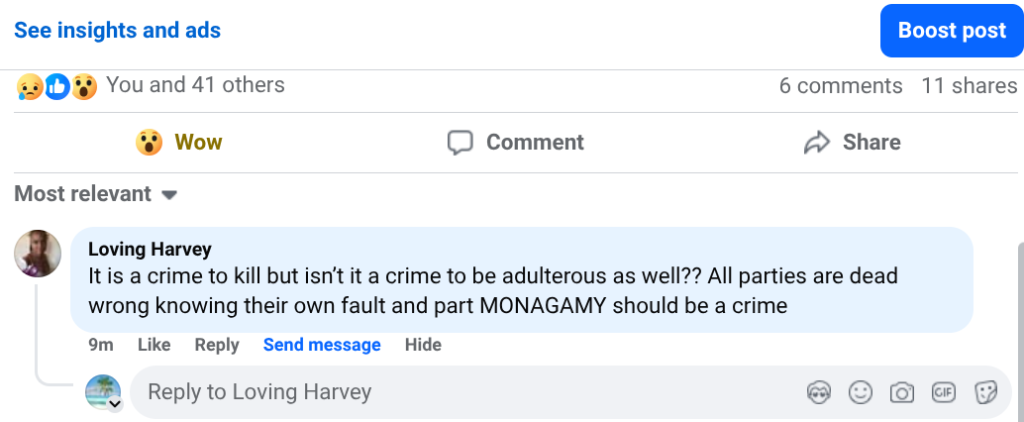This screenshot has height=422, width=1024.
Task: View the 6 comments count
Action: 840,86
